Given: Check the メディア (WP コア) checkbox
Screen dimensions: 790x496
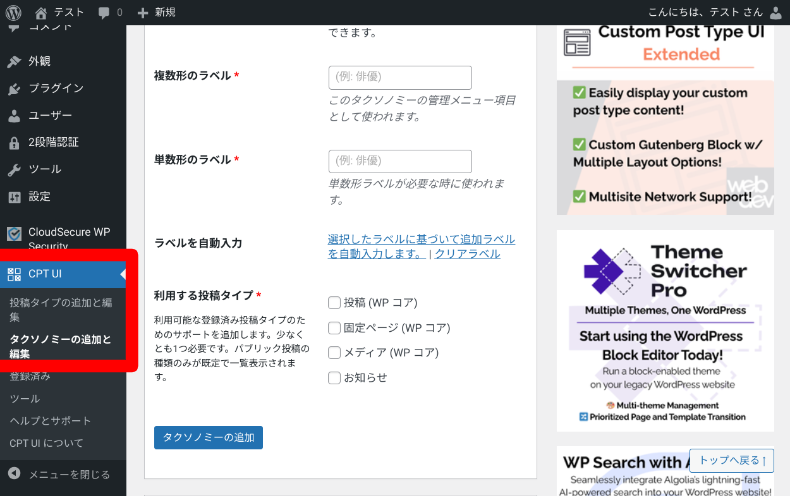Looking at the screenshot, I should coord(334,352).
